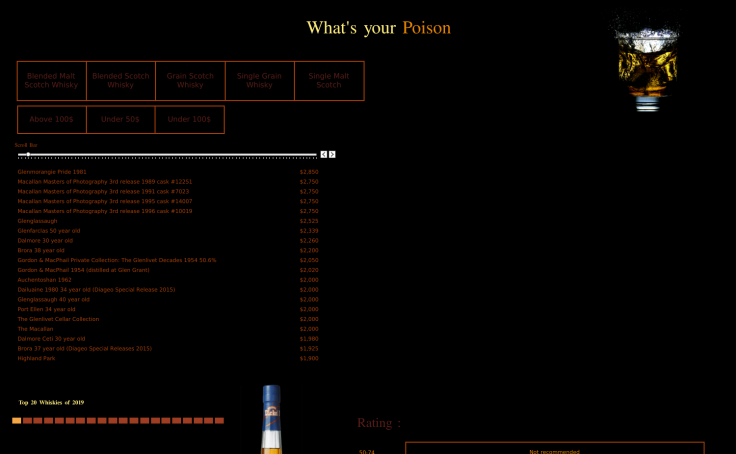
Task: Filter by Grain Scotch Whisky
Action: (x=190, y=81)
